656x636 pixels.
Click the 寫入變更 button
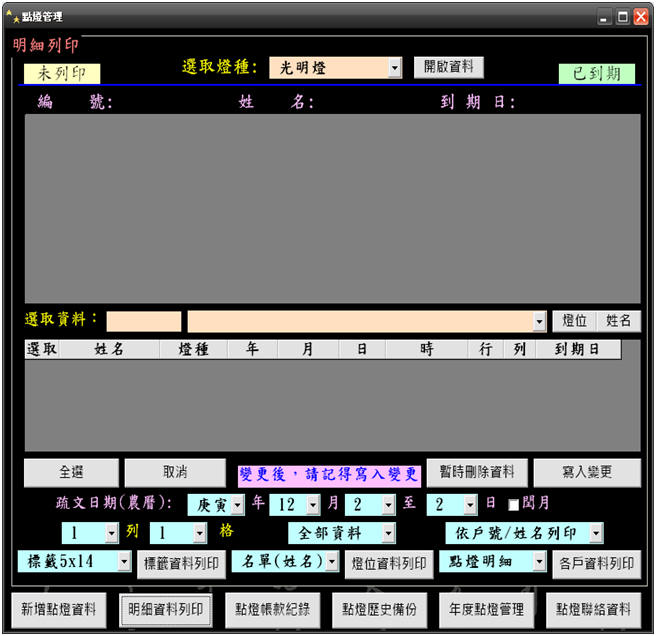587,472
